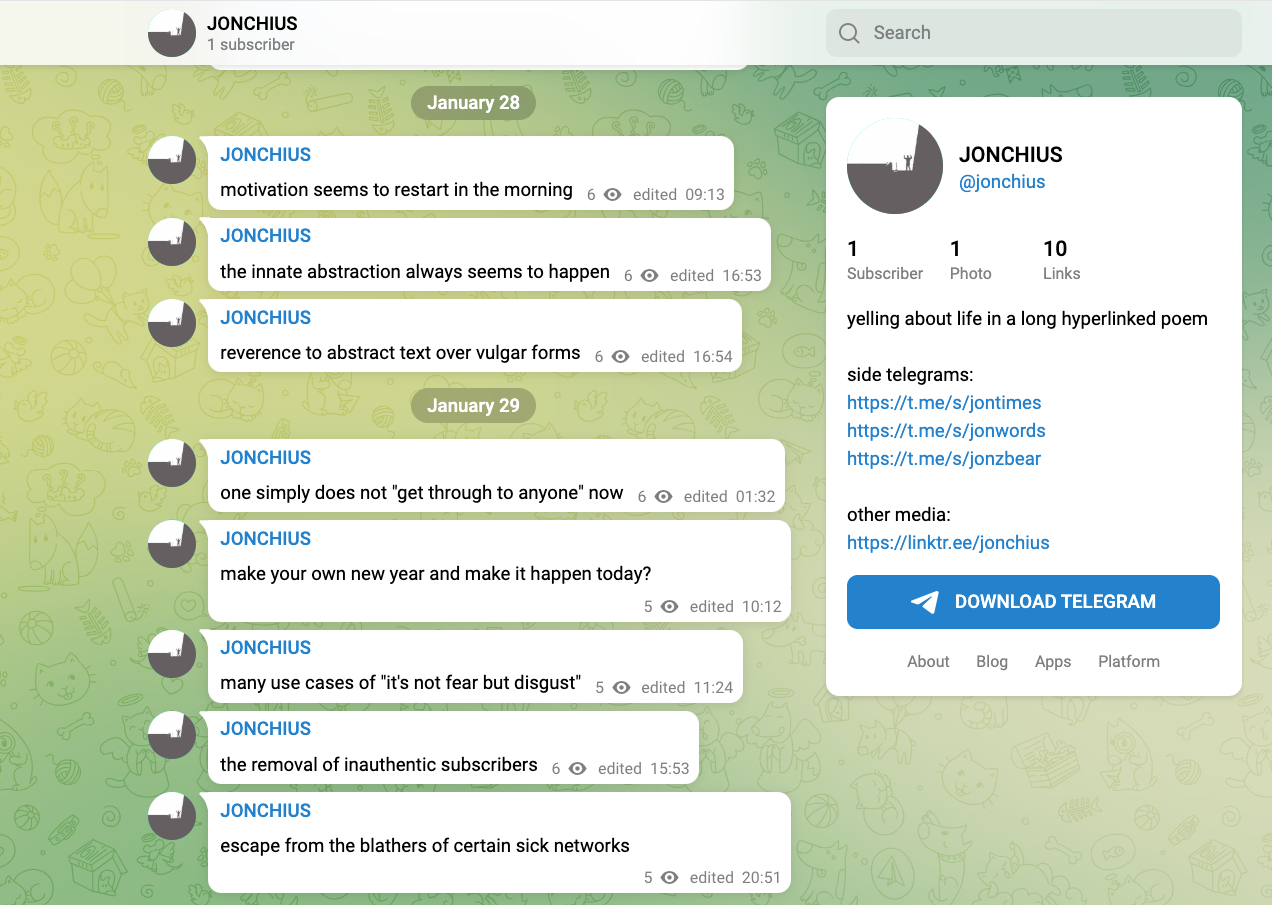Click avatar beside "get through to anyone" message

pyautogui.click(x=172, y=463)
